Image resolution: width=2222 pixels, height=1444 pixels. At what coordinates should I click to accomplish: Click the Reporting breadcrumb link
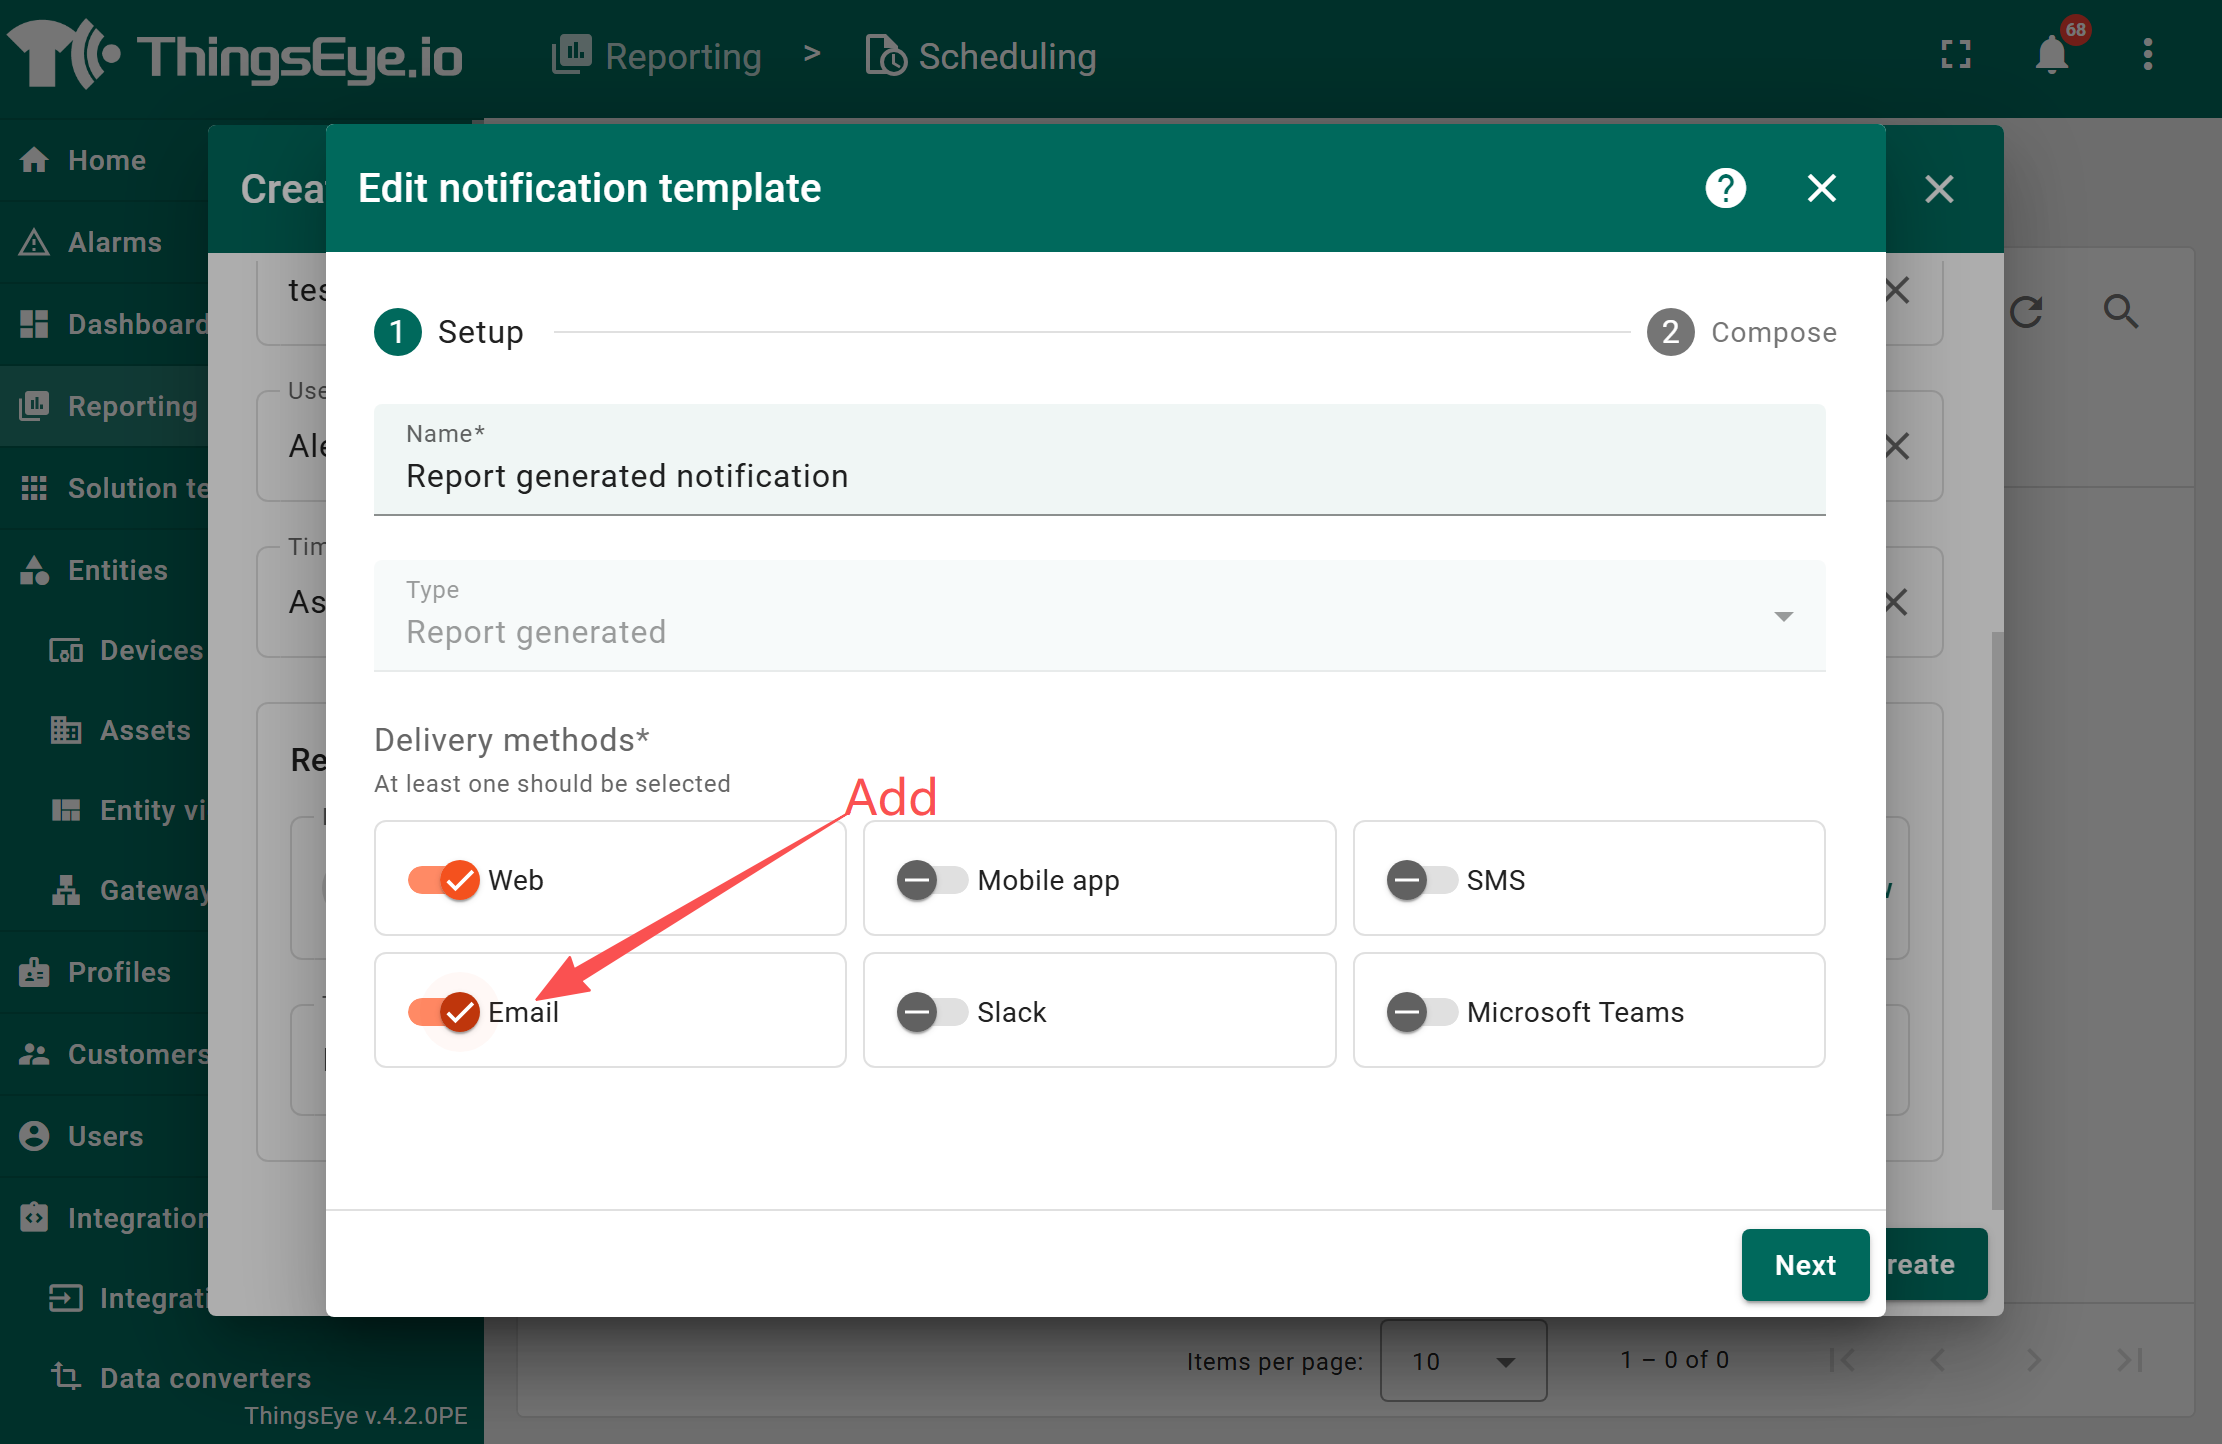(682, 56)
